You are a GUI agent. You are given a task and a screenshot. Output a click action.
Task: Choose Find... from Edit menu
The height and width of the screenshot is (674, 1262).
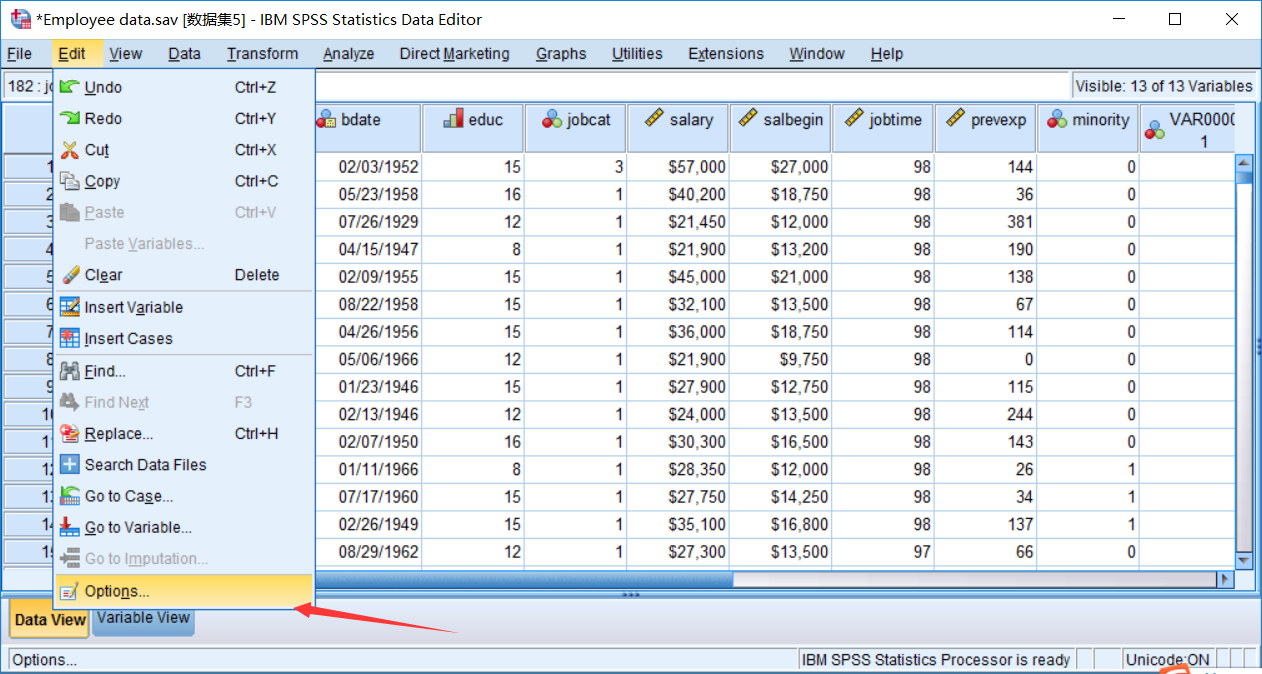coord(184,371)
